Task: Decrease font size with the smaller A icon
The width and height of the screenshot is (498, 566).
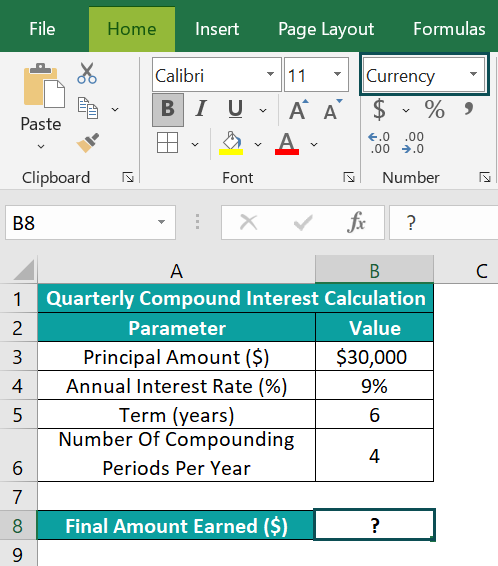Action: click(333, 109)
